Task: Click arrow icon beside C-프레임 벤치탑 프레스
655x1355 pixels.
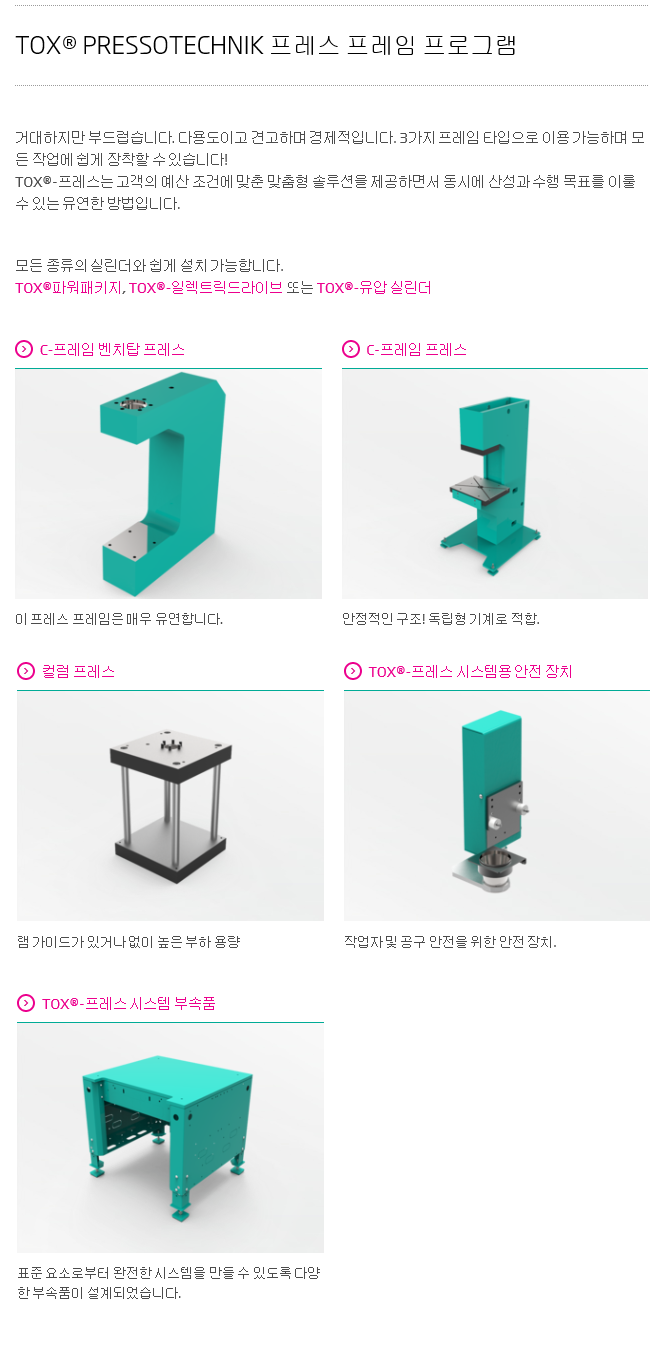Action: coord(24,349)
